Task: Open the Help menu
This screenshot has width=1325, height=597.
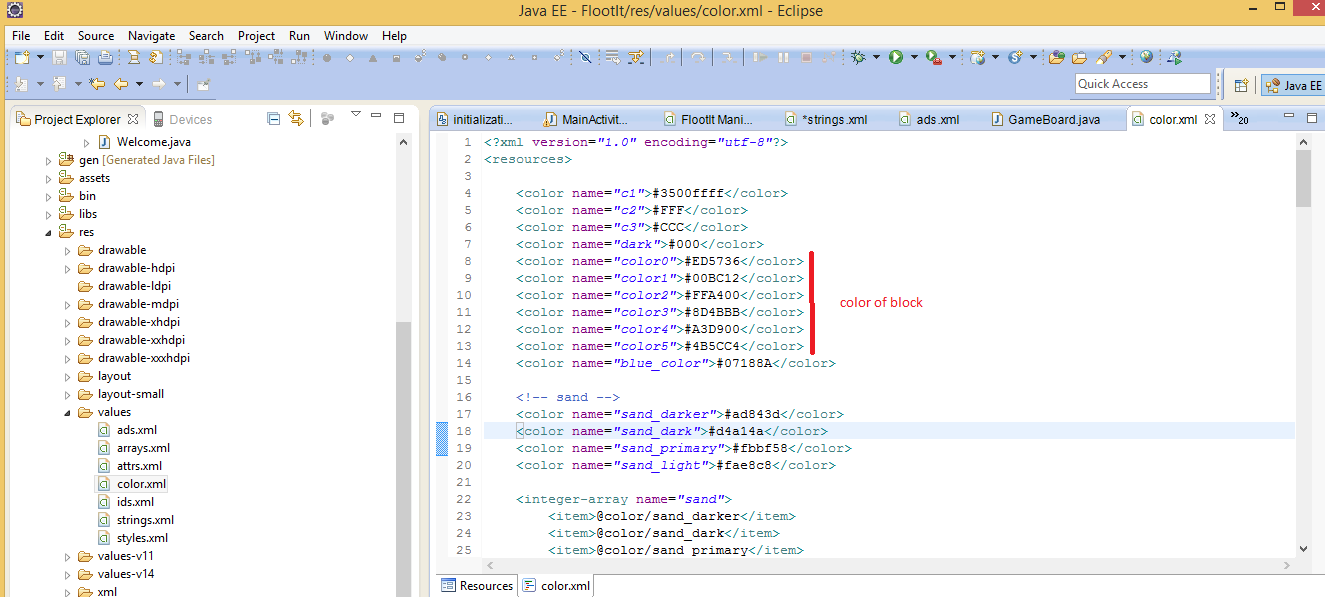Action: (394, 35)
